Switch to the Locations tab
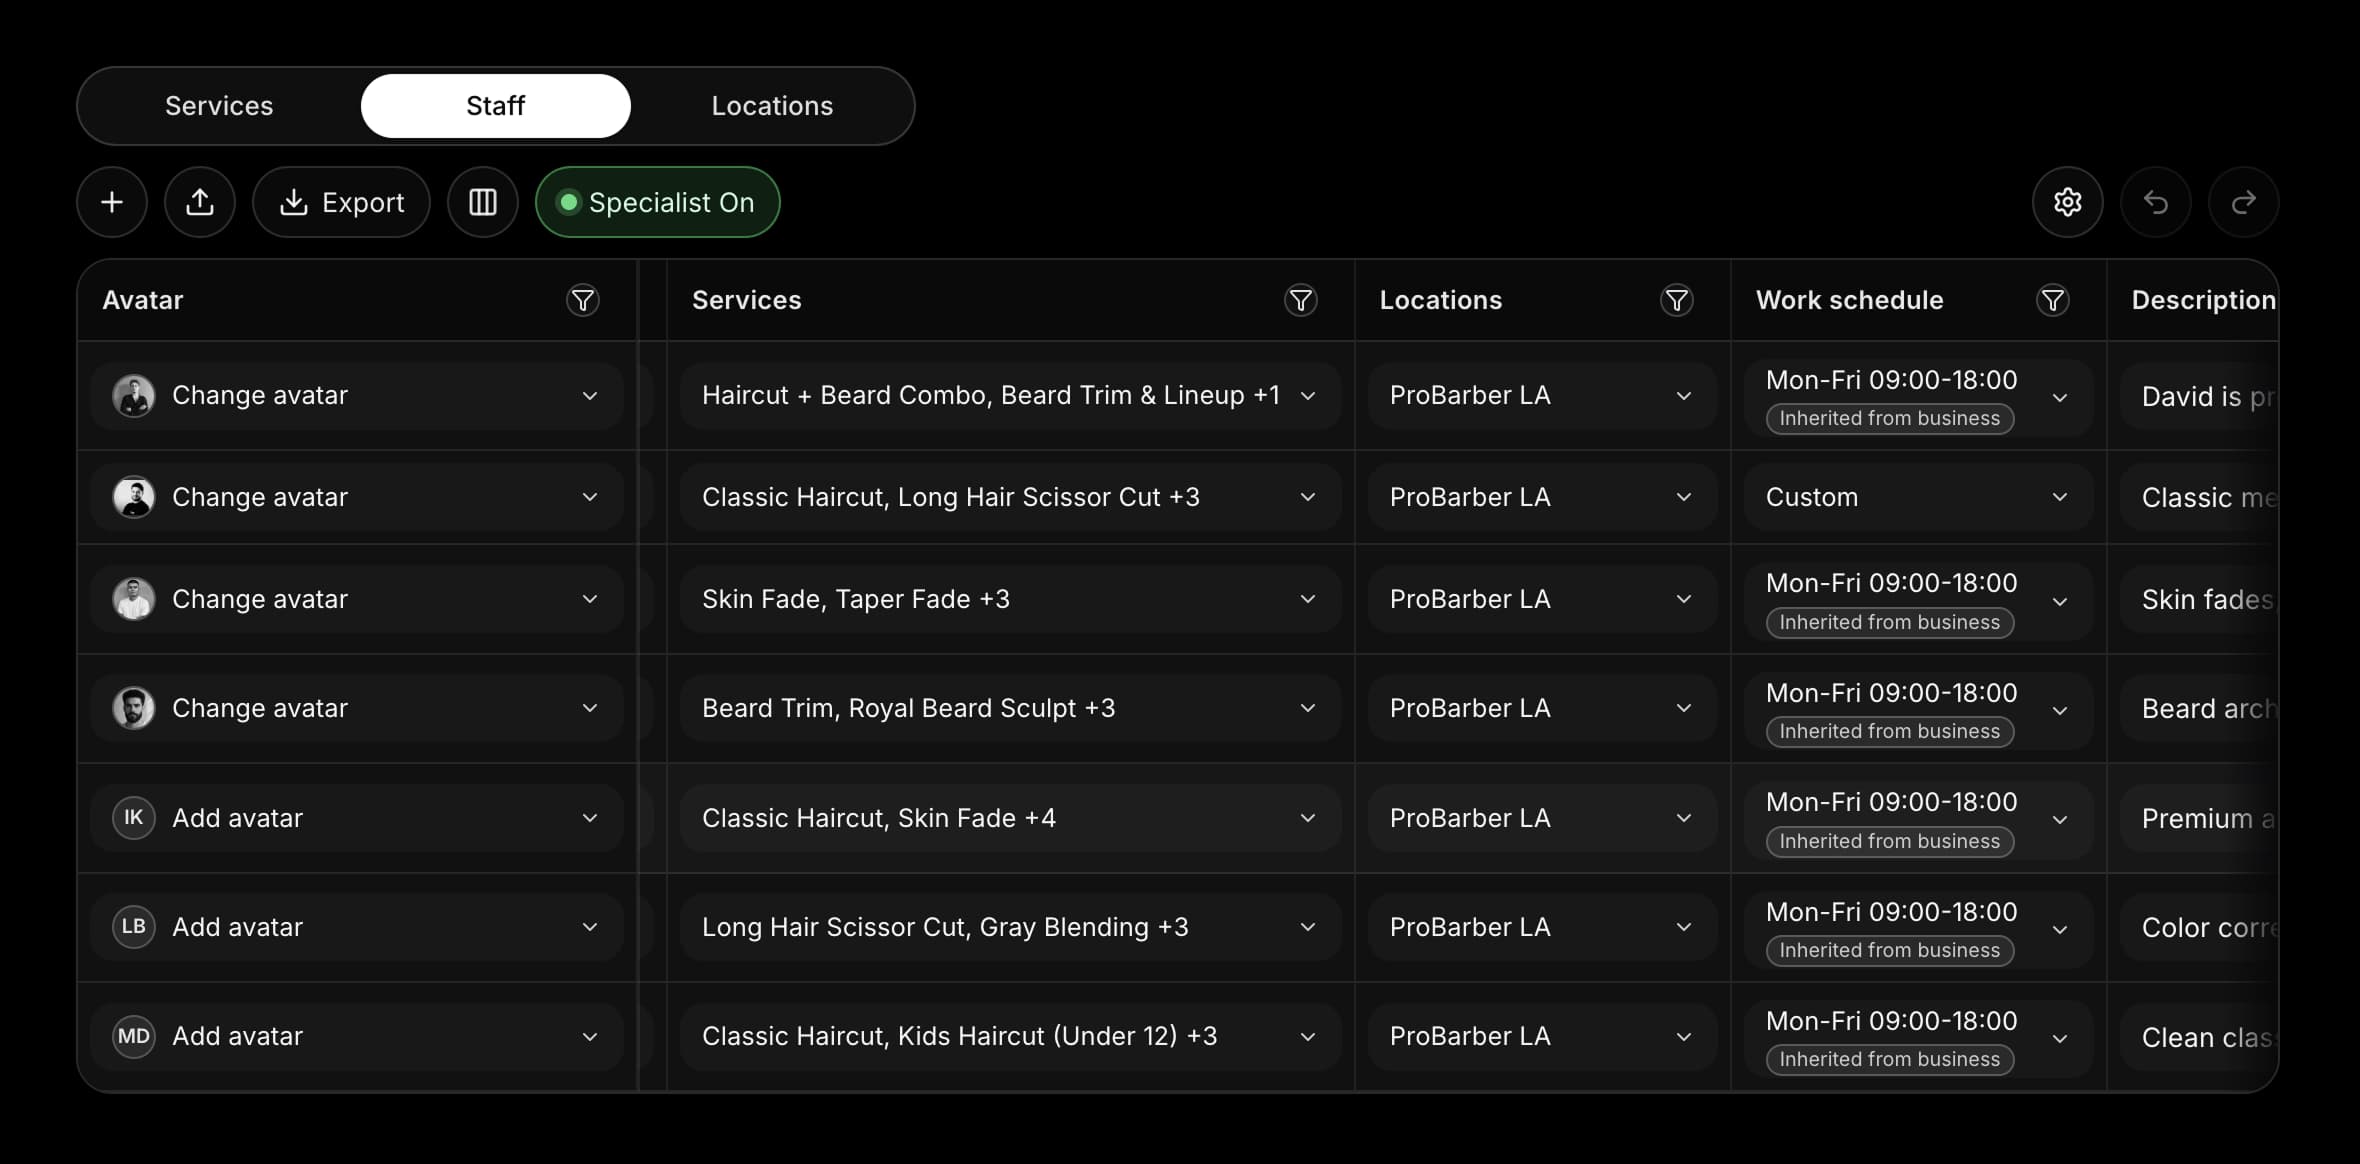Image resolution: width=2360 pixels, height=1164 pixels. pyautogui.click(x=772, y=105)
